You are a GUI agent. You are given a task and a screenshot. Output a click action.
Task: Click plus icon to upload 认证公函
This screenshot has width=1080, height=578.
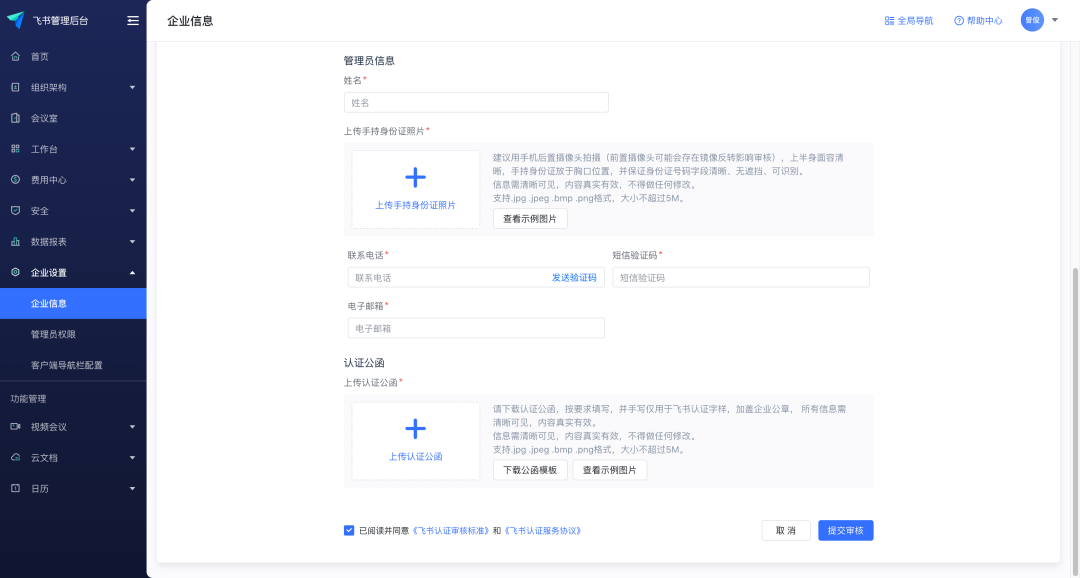(x=415, y=429)
